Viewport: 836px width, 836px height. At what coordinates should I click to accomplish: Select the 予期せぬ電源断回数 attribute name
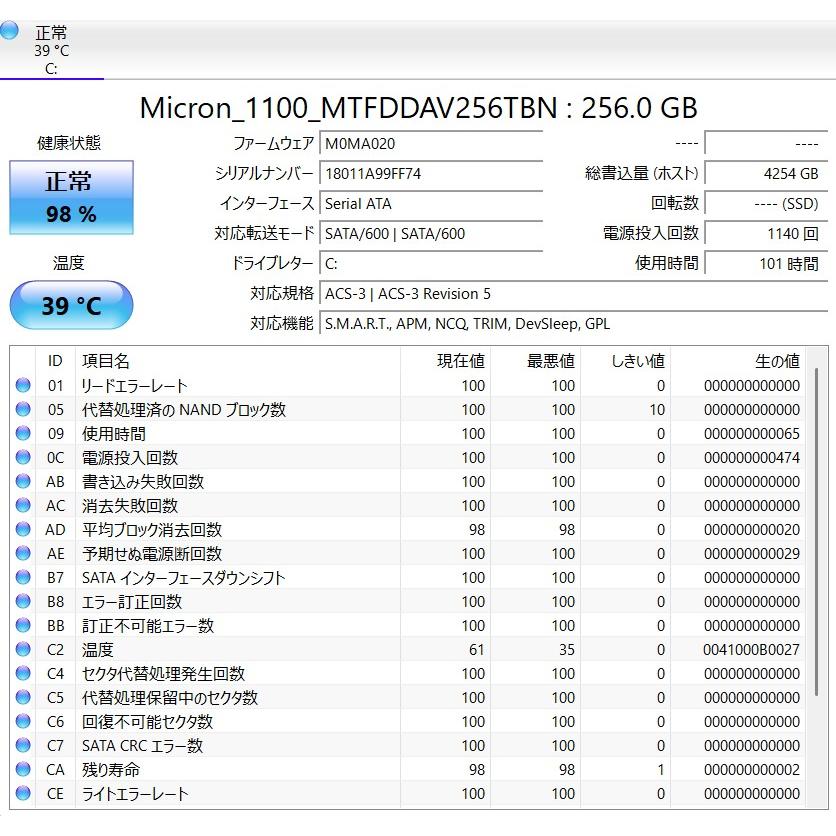click(151, 553)
